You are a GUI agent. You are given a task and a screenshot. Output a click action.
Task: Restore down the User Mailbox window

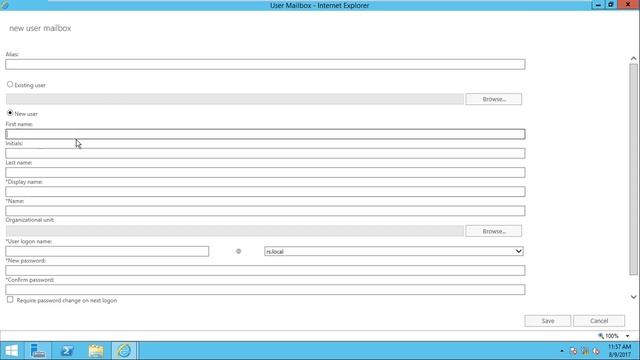pyautogui.click(x=611, y=4)
